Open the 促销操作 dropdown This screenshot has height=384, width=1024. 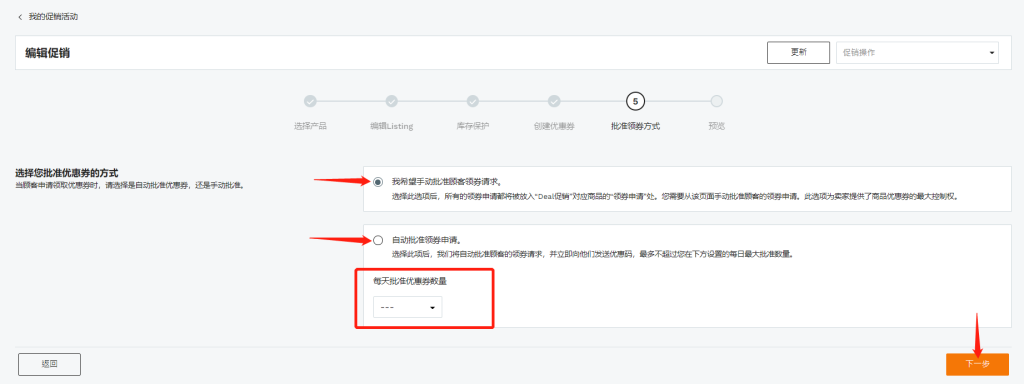click(917, 52)
